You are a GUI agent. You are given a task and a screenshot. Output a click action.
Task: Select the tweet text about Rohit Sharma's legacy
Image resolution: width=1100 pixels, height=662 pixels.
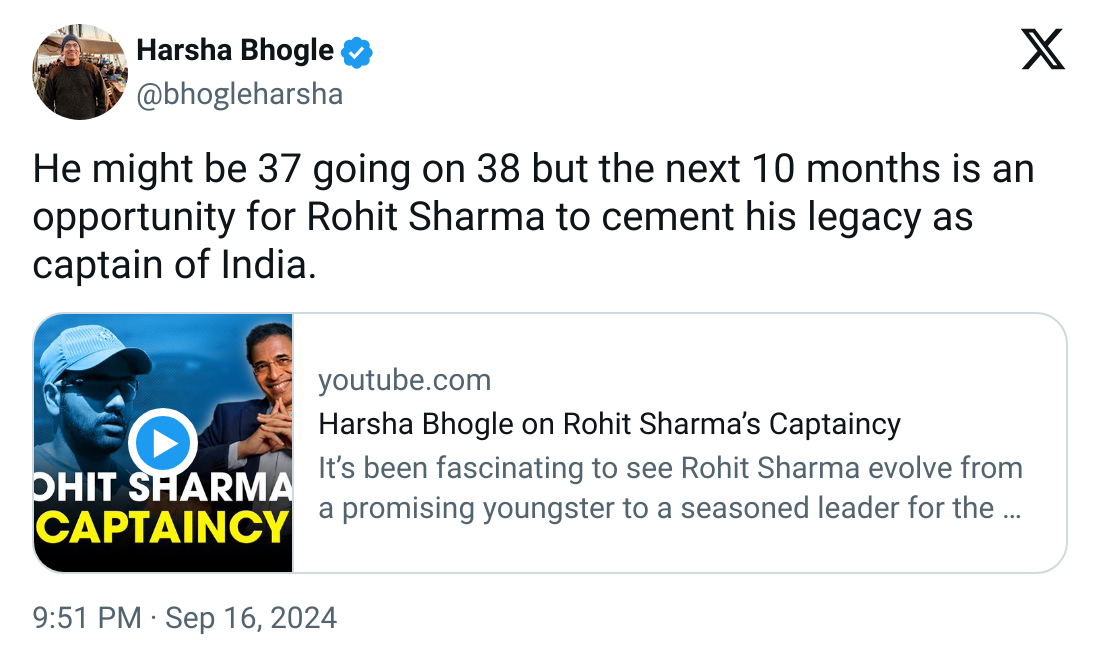[530, 216]
